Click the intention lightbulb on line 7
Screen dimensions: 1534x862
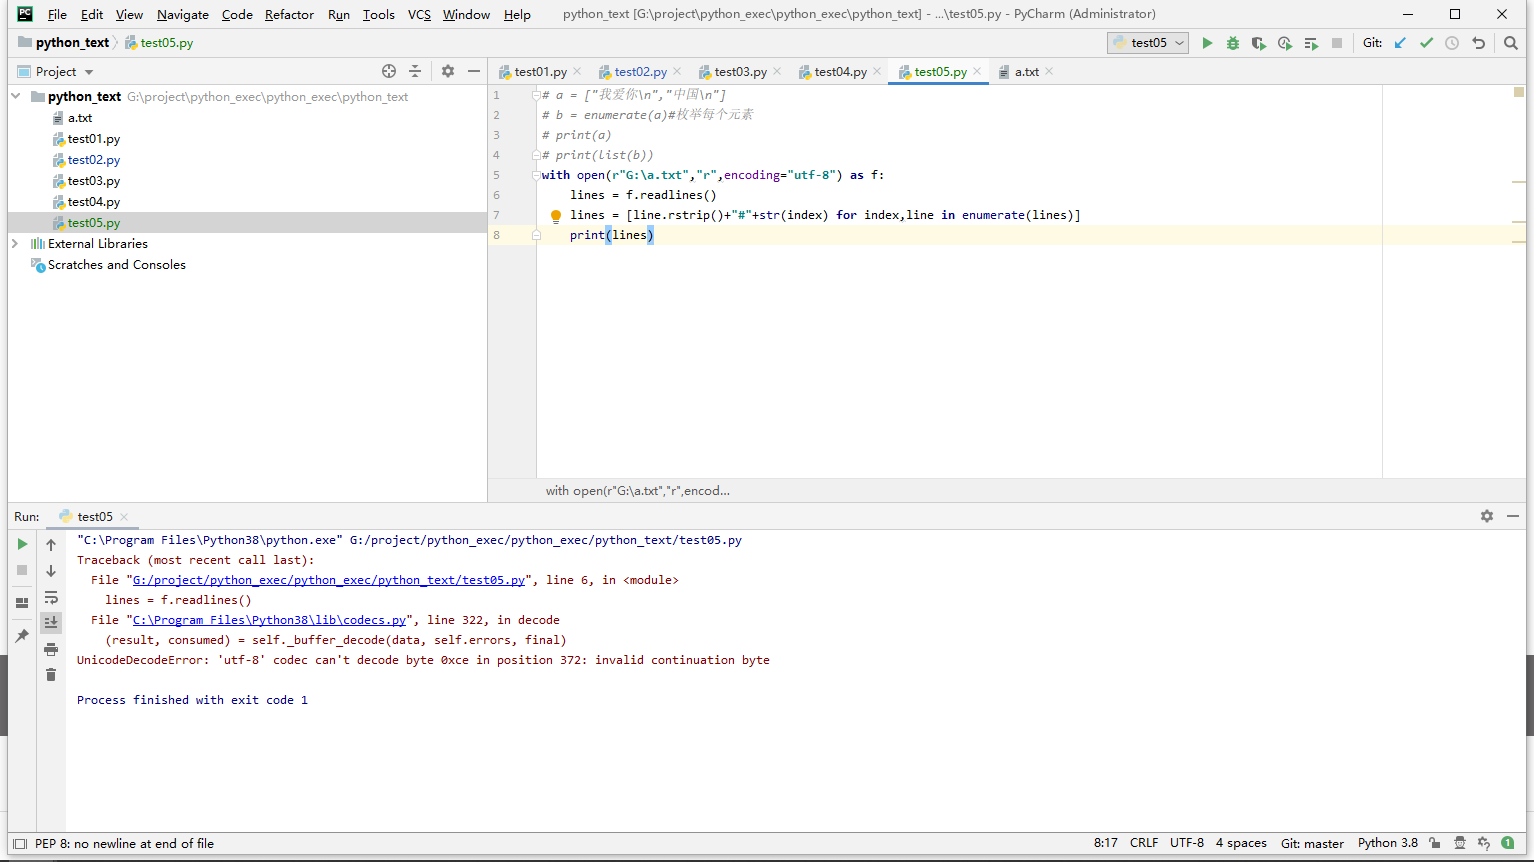coord(556,216)
